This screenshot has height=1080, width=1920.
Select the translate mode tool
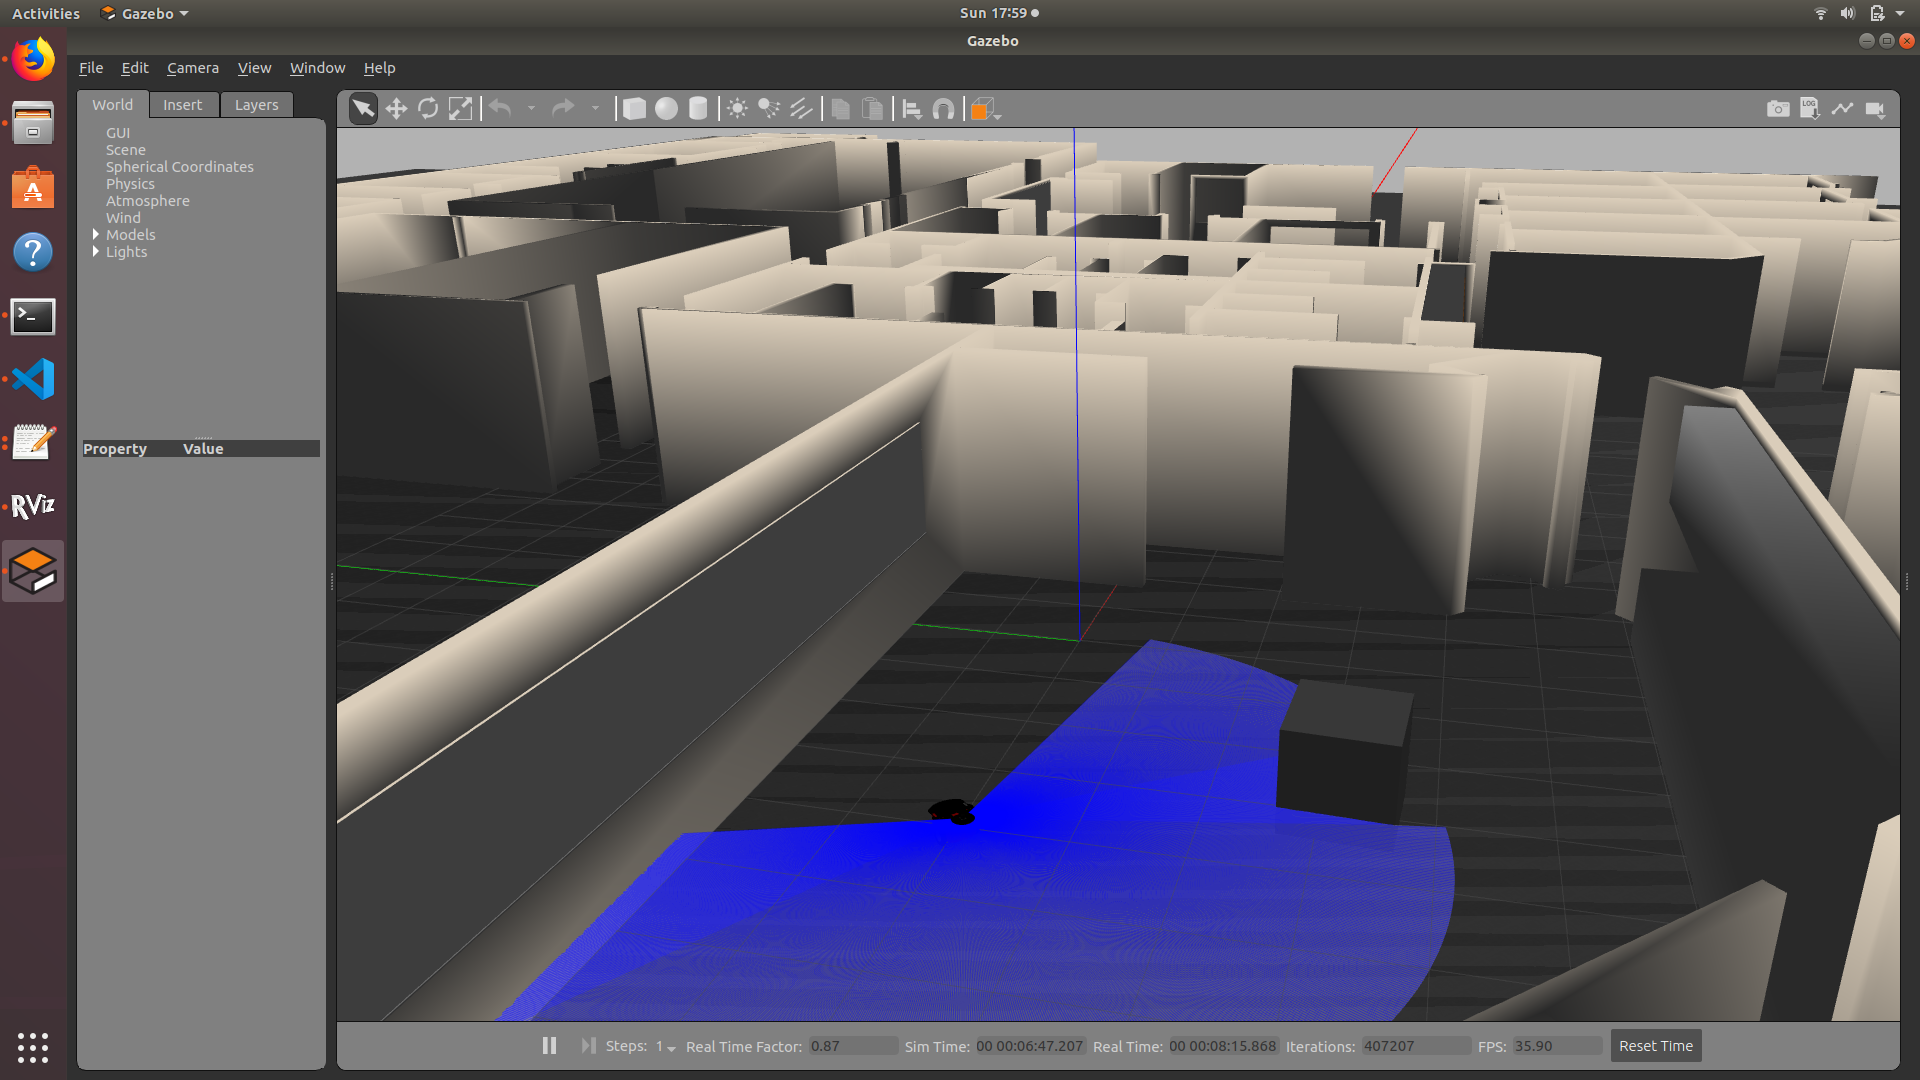(396, 109)
